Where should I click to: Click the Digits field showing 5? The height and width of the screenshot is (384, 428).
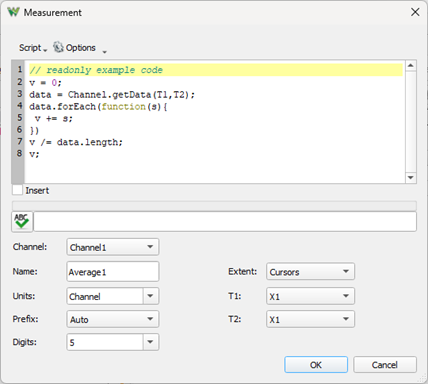click(105, 342)
